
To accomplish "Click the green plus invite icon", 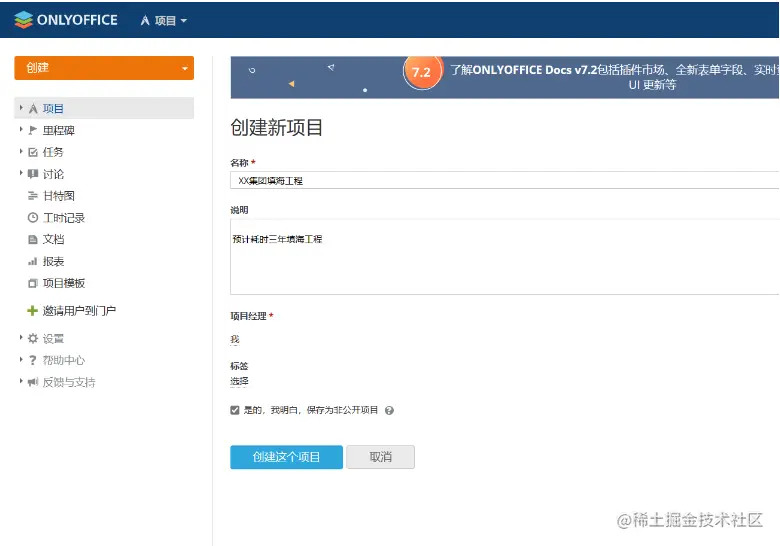I will [x=32, y=311].
